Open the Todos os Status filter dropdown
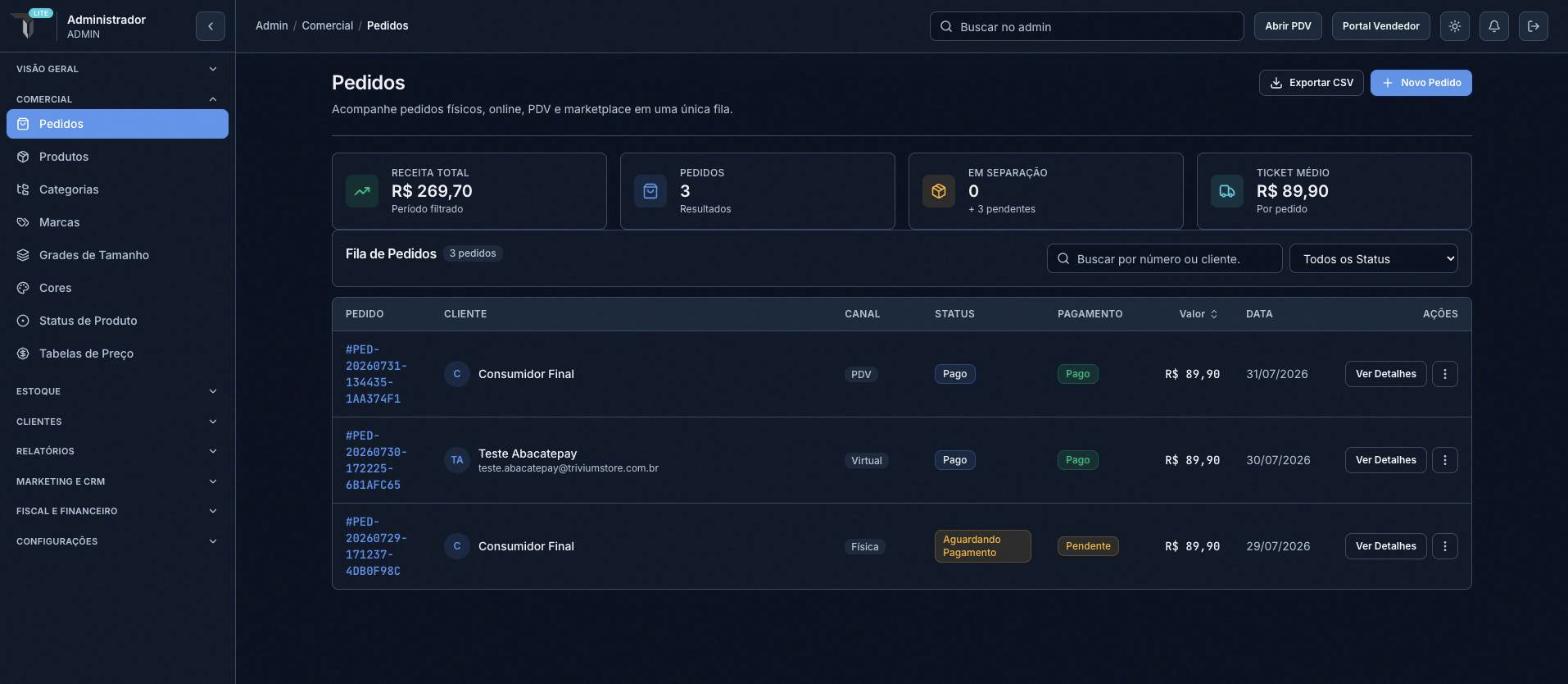This screenshot has height=684, width=1568. [1373, 259]
